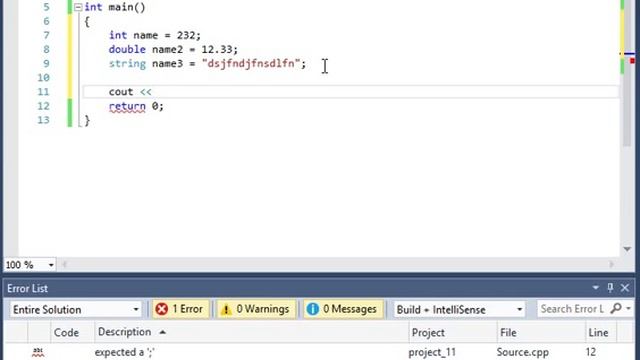Click the Error List panel title
The image size is (640, 360).
(x=27, y=288)
